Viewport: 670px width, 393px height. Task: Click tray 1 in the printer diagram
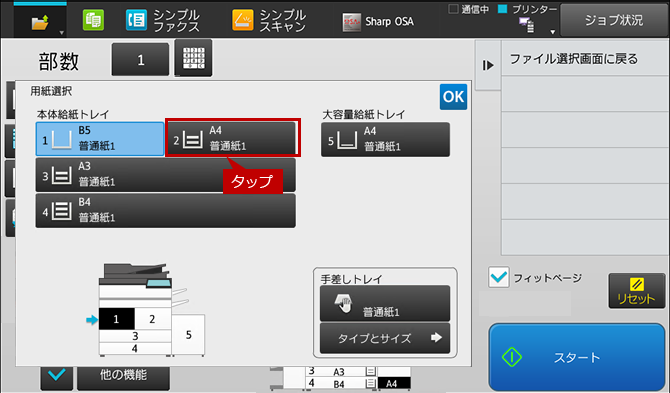[116, 319]
